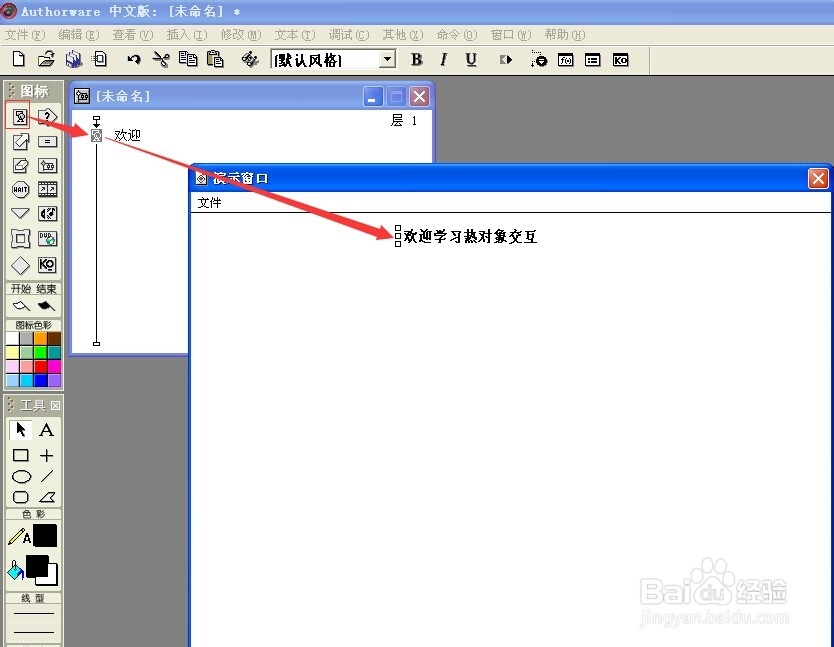Select the 欢迎学习热对象交互 text object

(470, 237)
